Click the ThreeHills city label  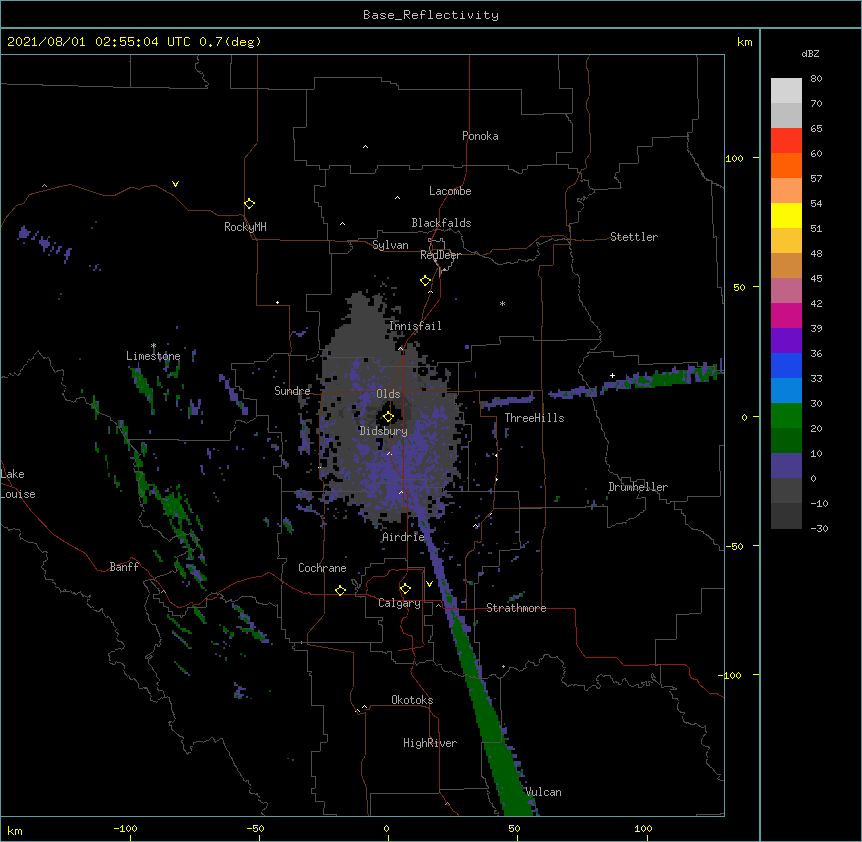[x=534, y=418]
